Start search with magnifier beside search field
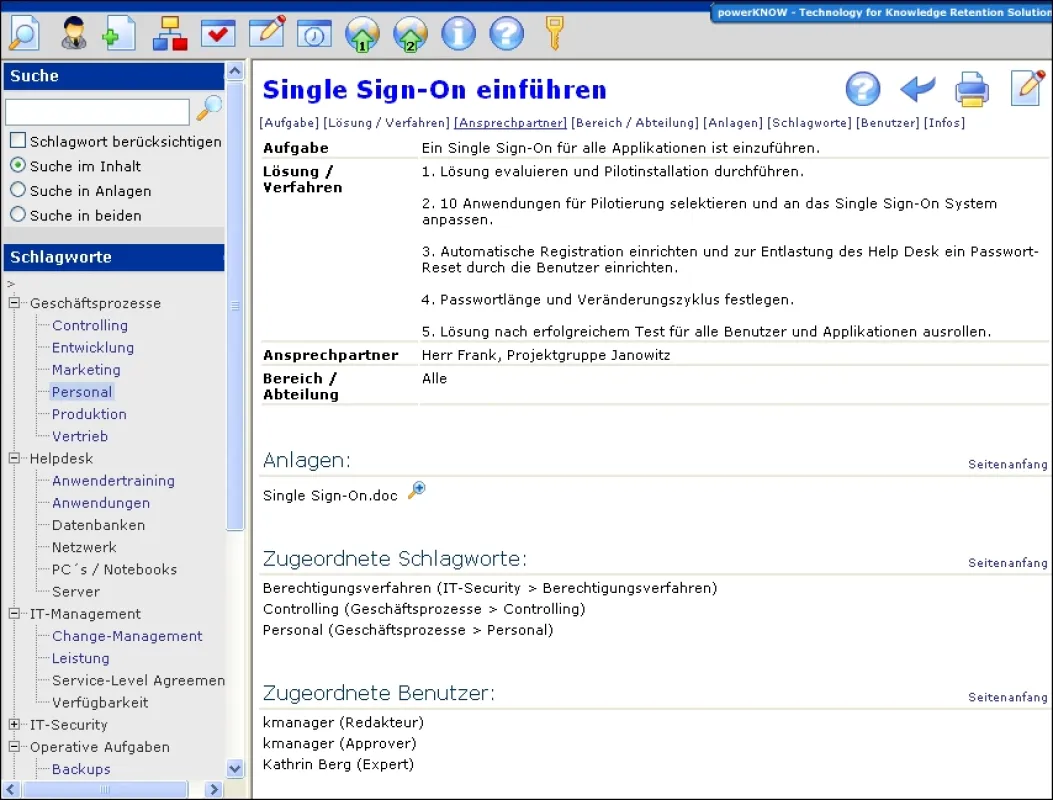Viewport: 1053px width, 800px height. coord(209,107)
